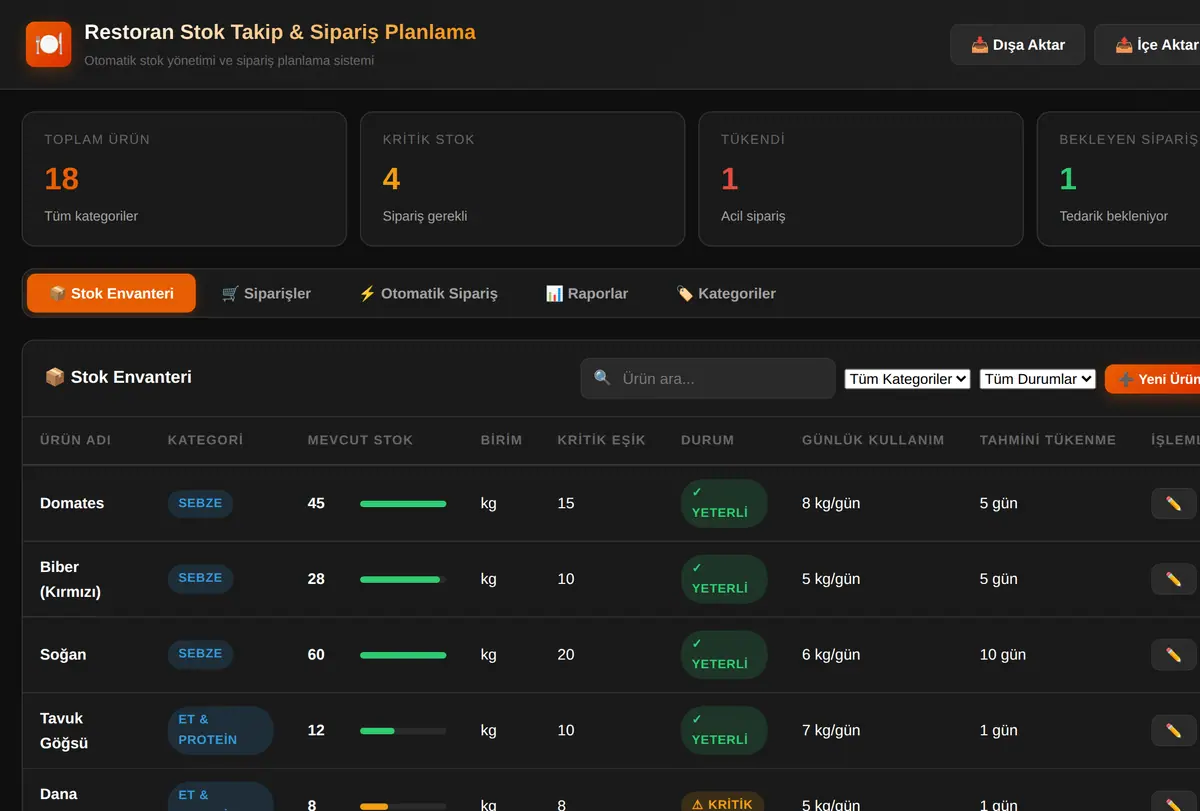The image size is (1200, 811).
Task: Click the Tükendi summary card
Action: [861, 179]
